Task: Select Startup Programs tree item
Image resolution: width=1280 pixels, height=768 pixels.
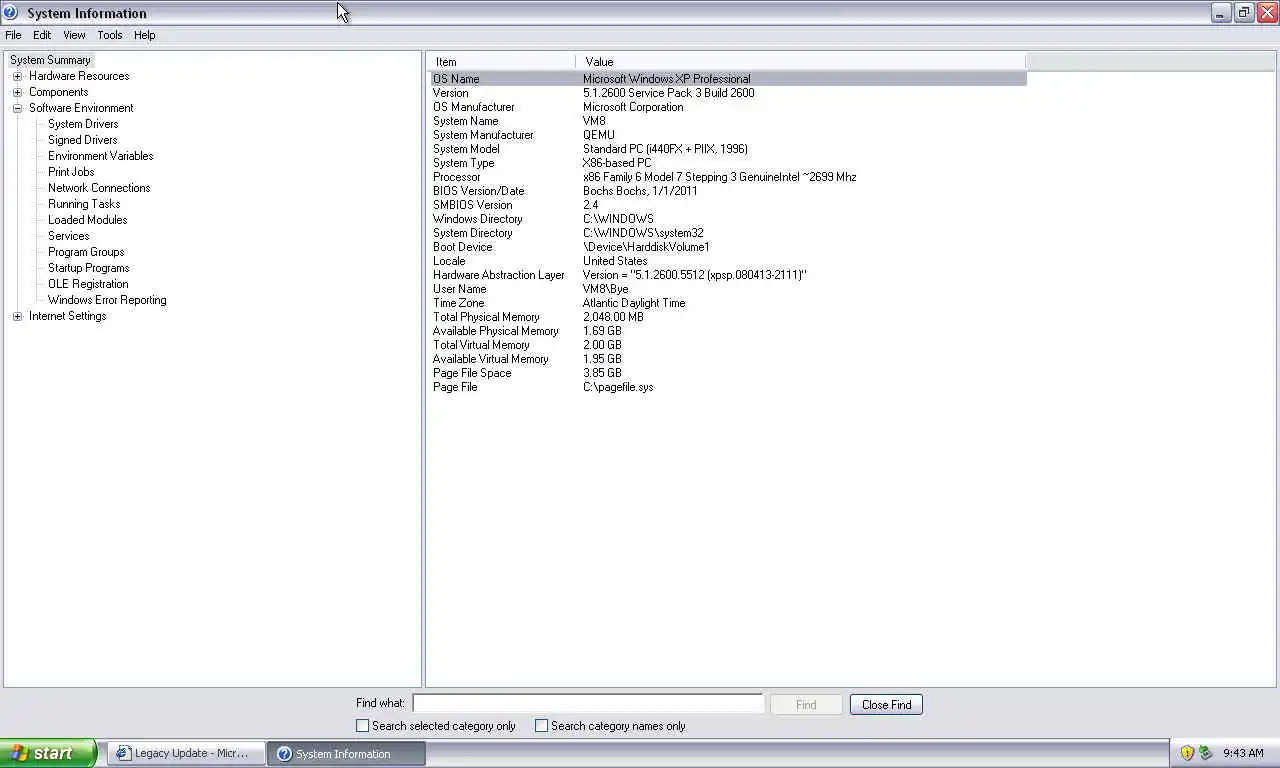Action: pyautogui.click(x=89, y=268)
